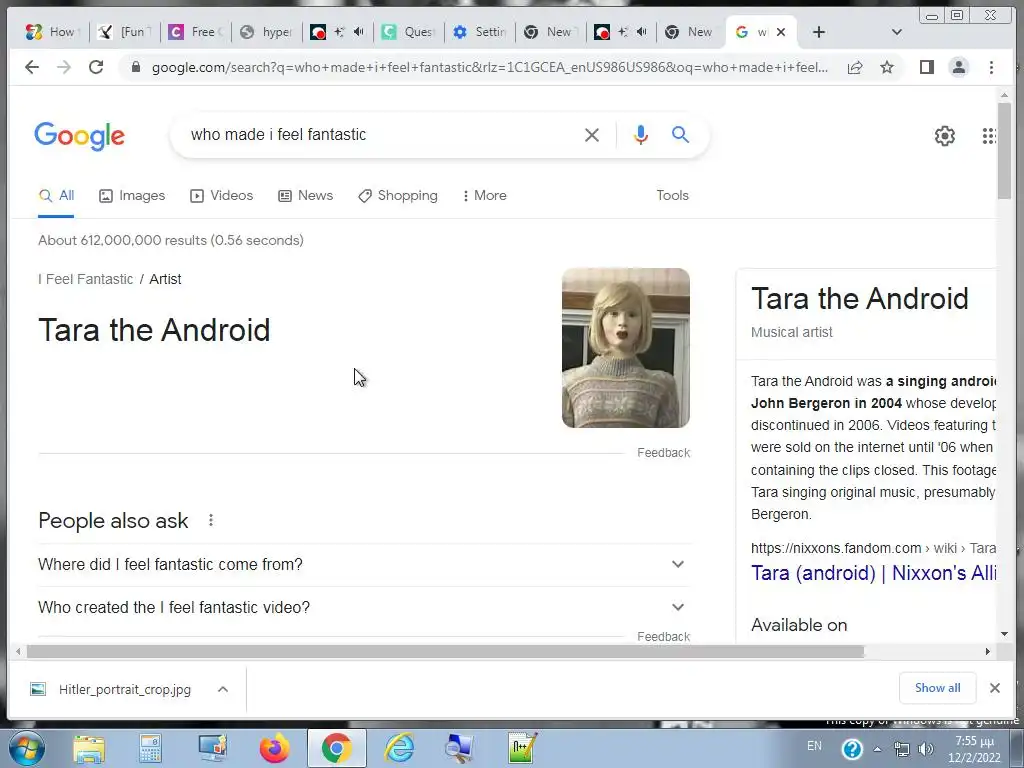Click the horizontal scroll right arrow
1024x768 pixels.
tap(987, 651)
